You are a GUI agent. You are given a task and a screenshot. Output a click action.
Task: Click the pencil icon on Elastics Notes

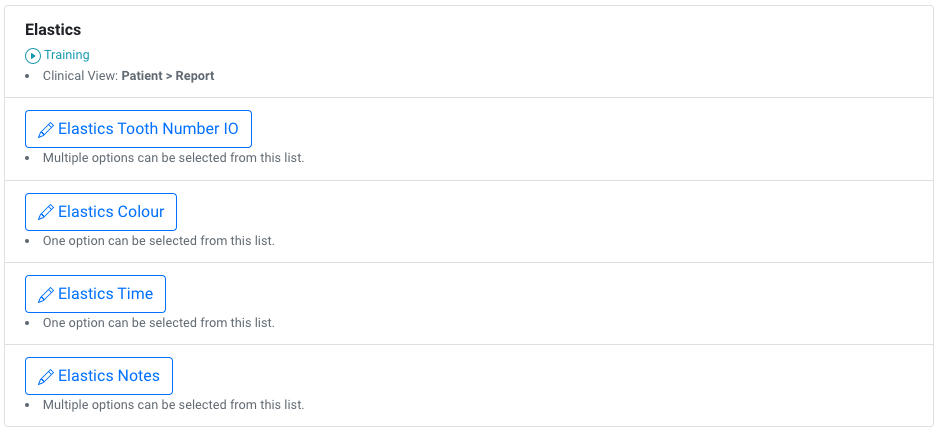click(46, 377)
